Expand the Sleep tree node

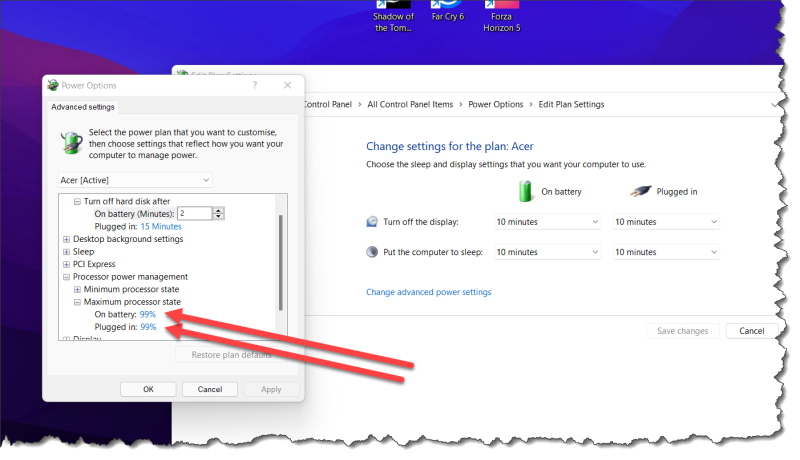67,252
